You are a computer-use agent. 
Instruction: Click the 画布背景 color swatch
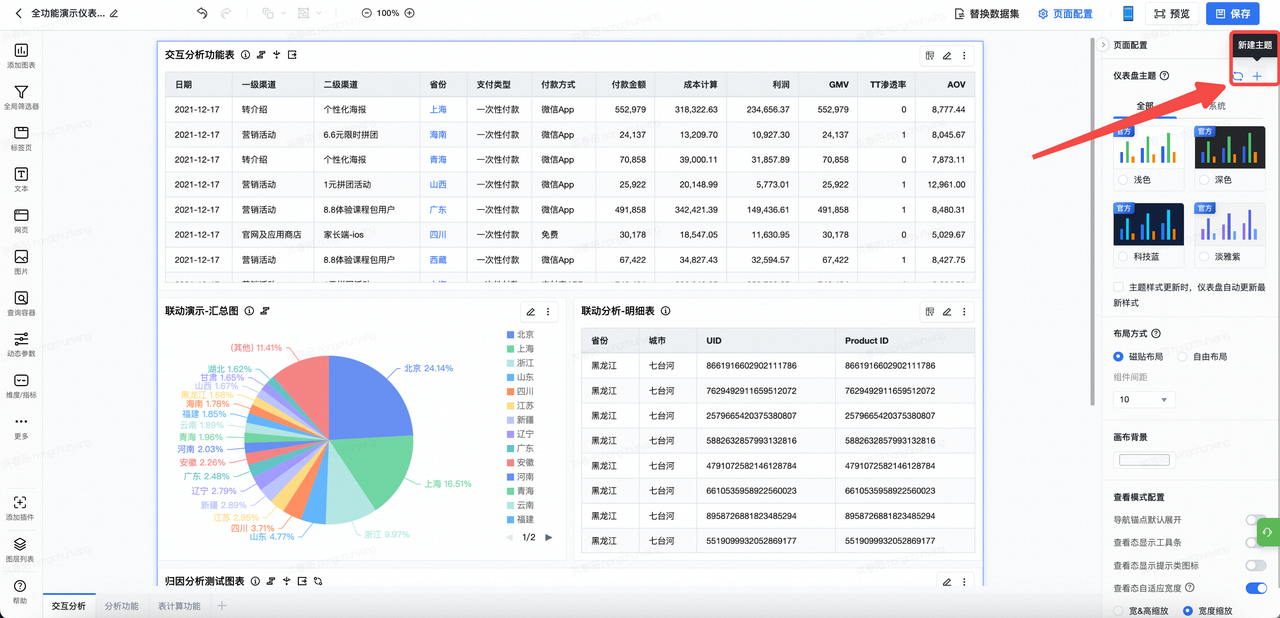pos(1143,460)
